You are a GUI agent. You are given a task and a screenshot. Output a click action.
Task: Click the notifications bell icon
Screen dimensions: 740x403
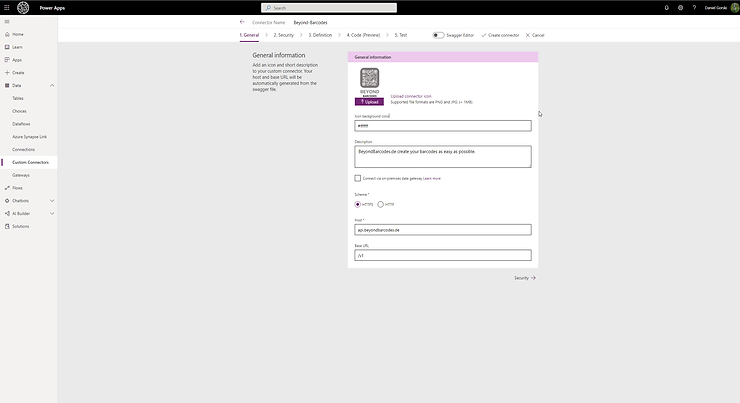pos(667,7)
